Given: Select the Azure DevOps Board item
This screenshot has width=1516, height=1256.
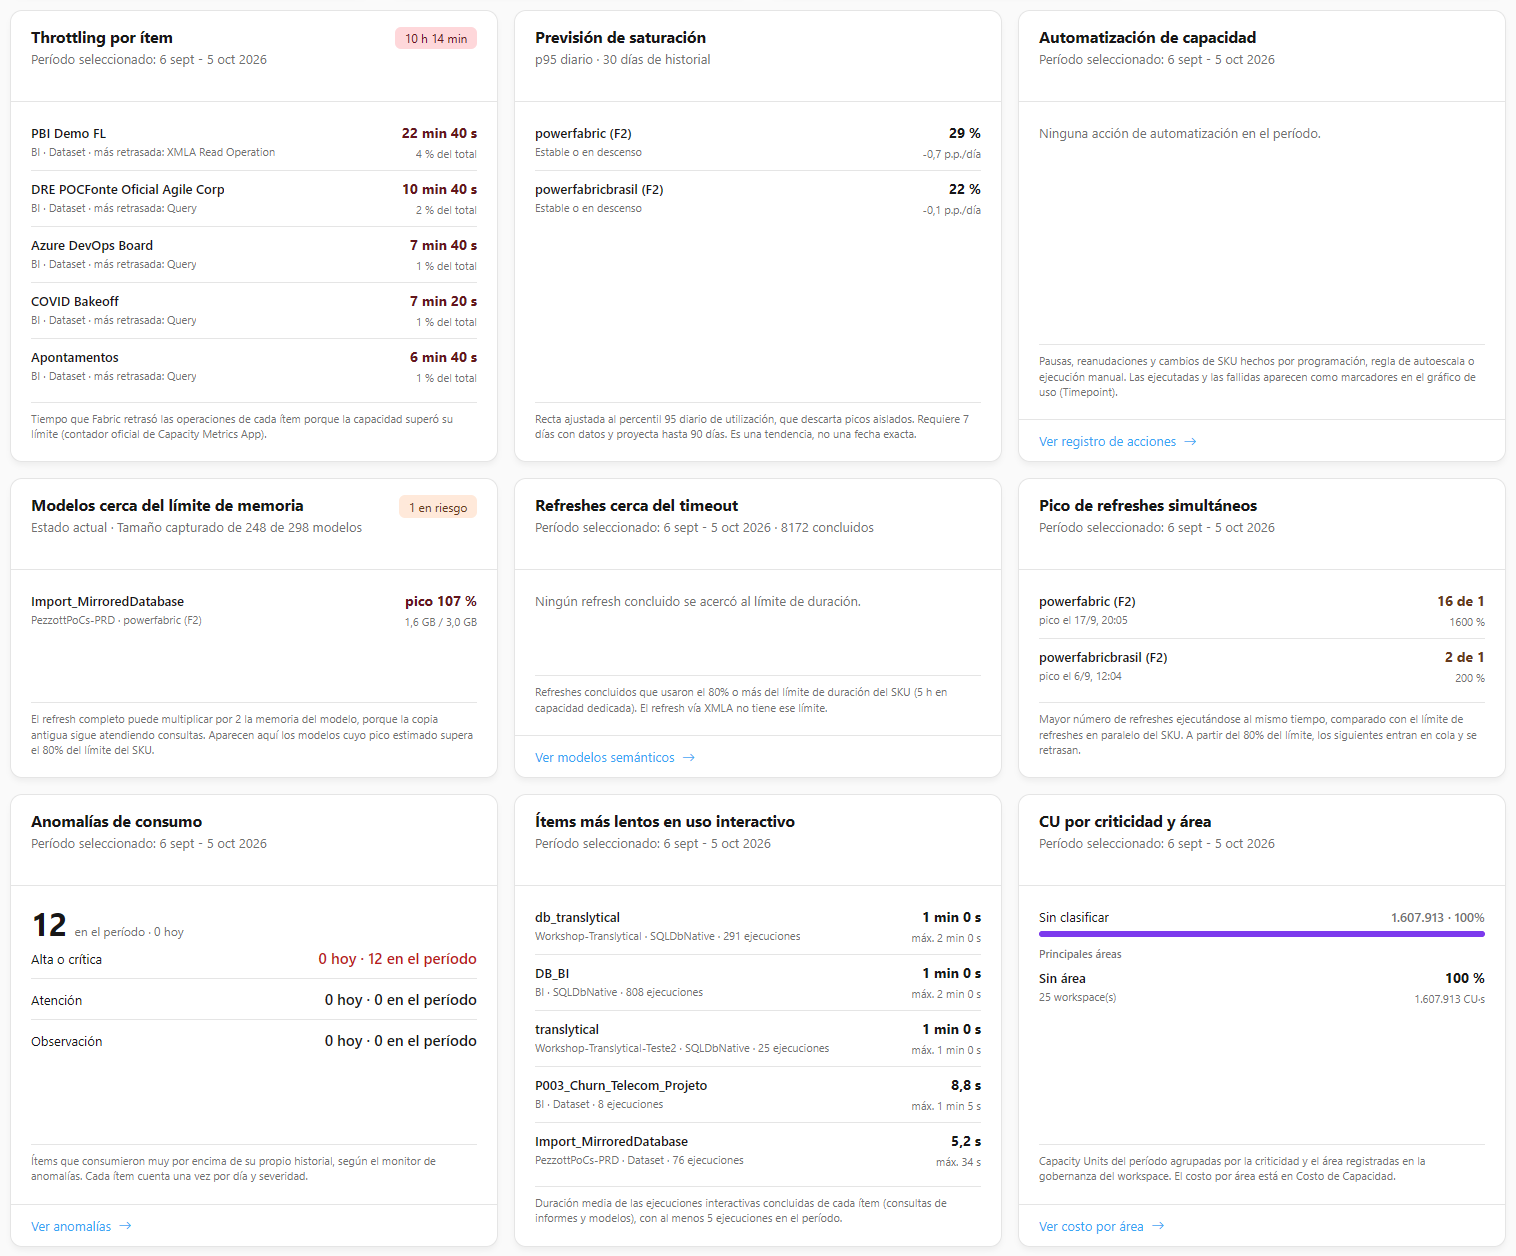Looking at the screenshot, I should pyautogui.click(x=254, y=255).
